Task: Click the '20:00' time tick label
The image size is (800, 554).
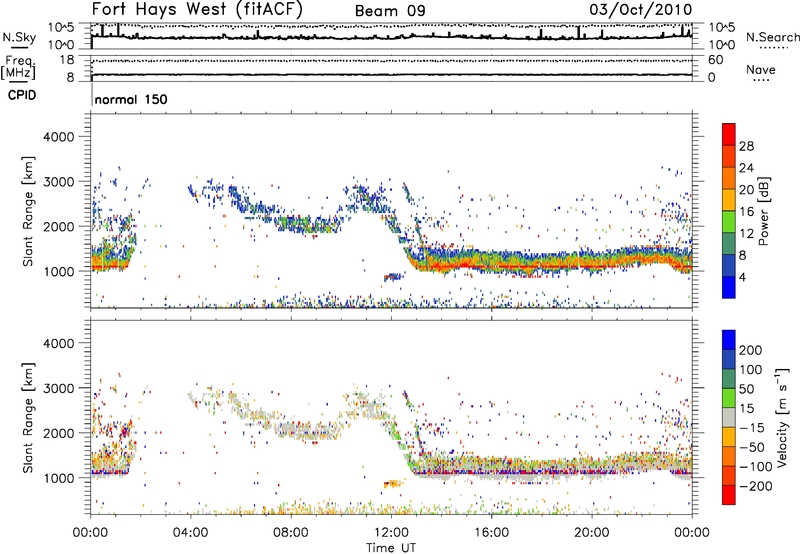Action: [591, 533]
